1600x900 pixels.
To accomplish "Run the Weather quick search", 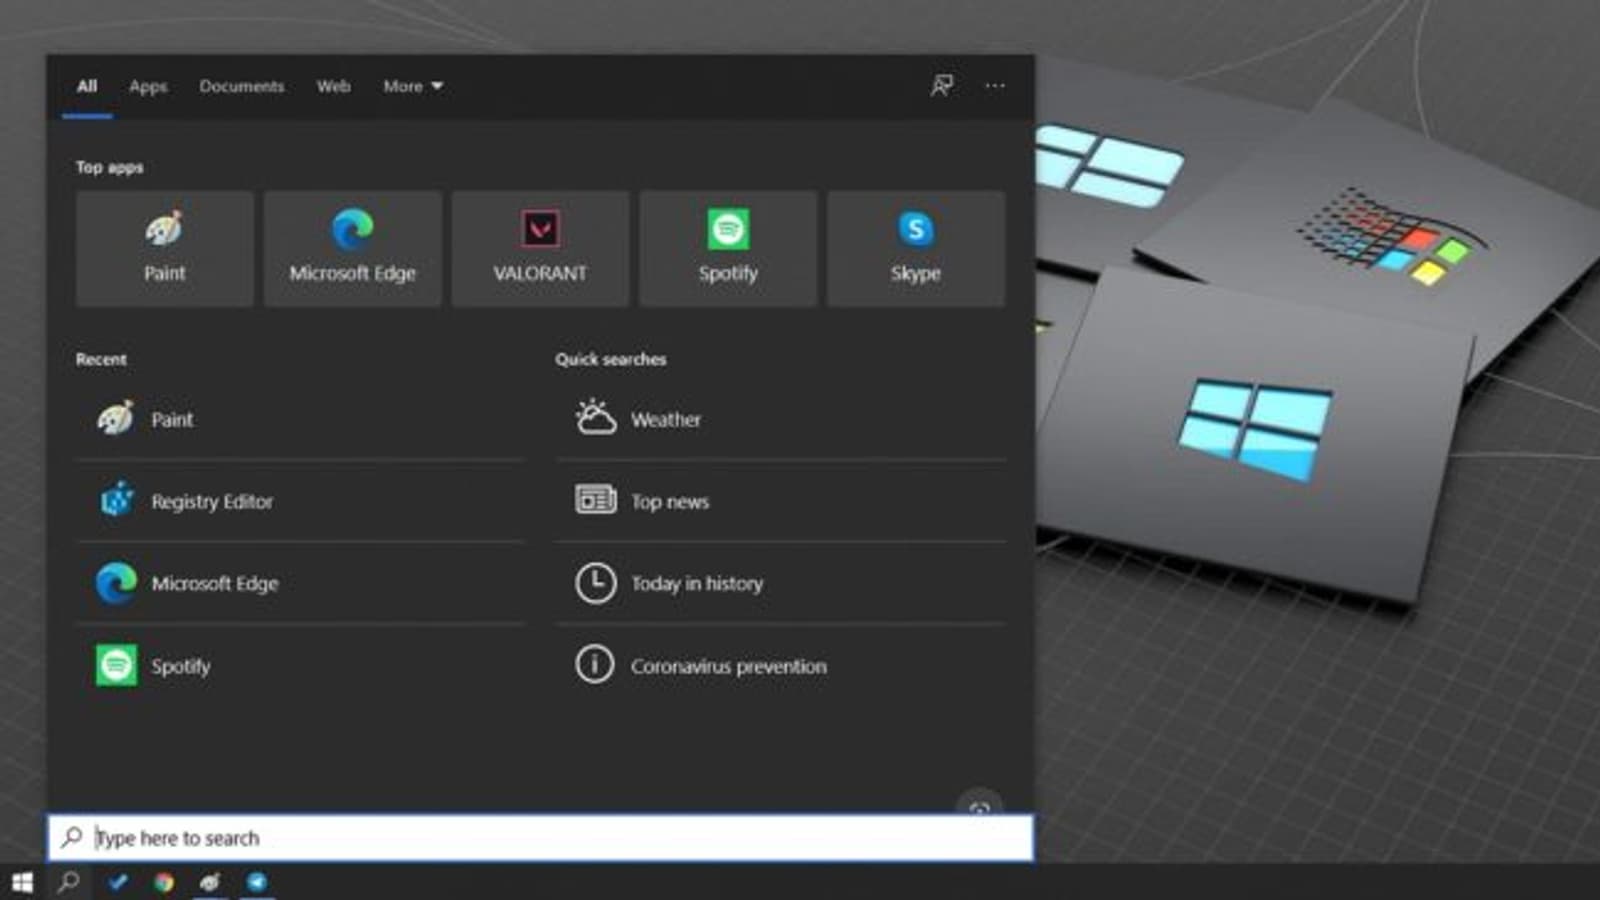I will point(781,419).
